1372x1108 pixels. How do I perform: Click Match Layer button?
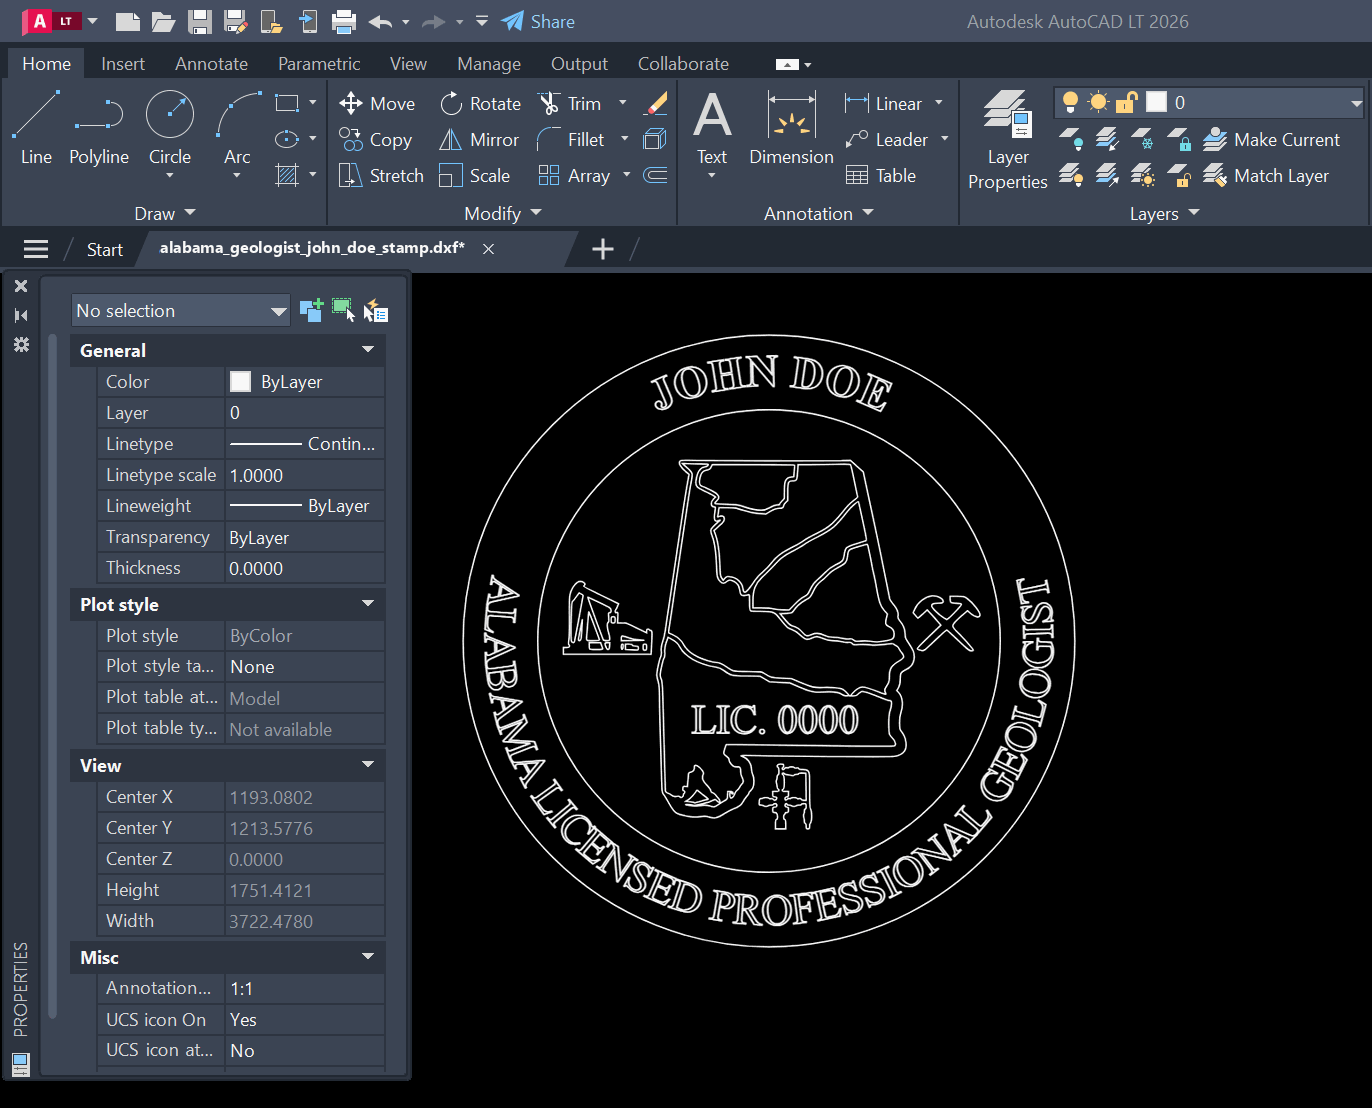(x=1266, y=176)
